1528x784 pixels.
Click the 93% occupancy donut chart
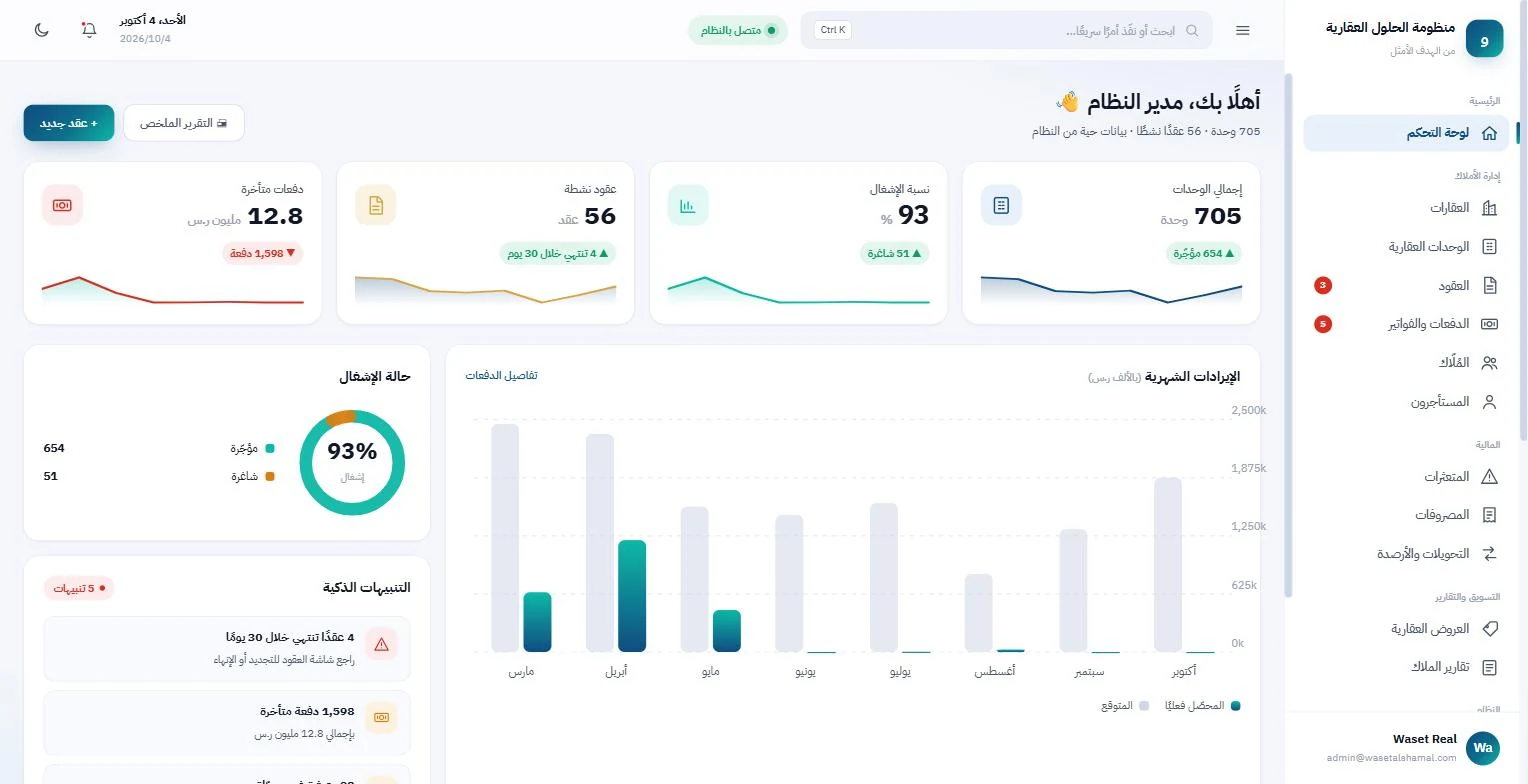point(352,463)
